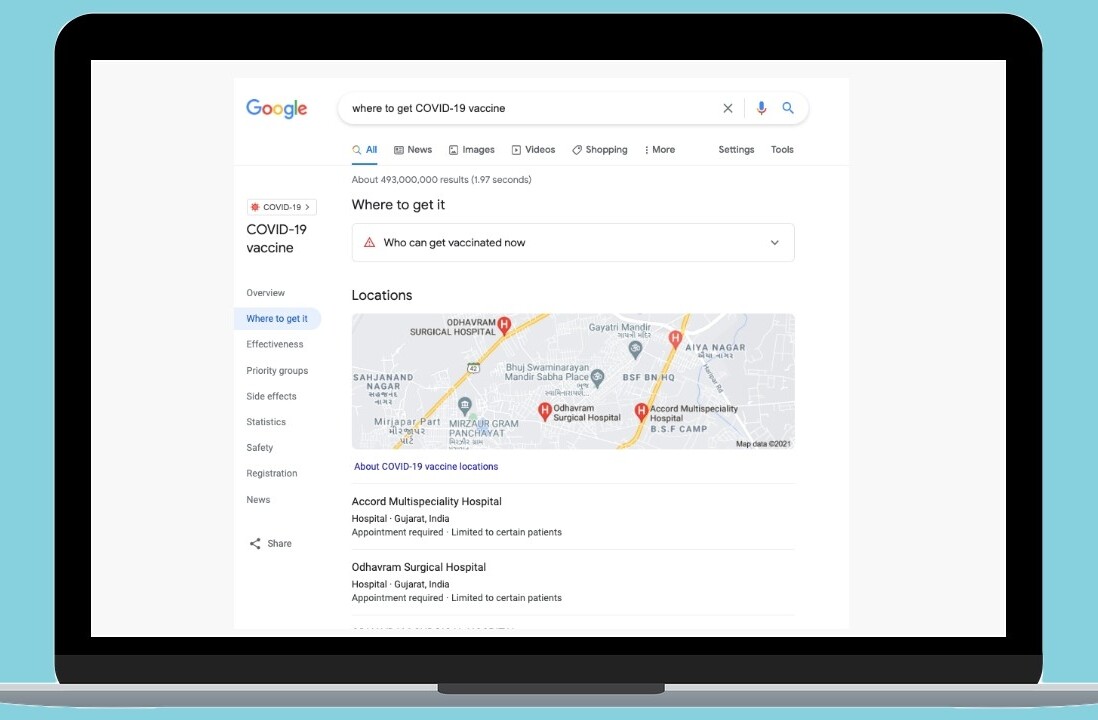Open search Tools option
The image size is (1098, 720).
tap(782, 150)
